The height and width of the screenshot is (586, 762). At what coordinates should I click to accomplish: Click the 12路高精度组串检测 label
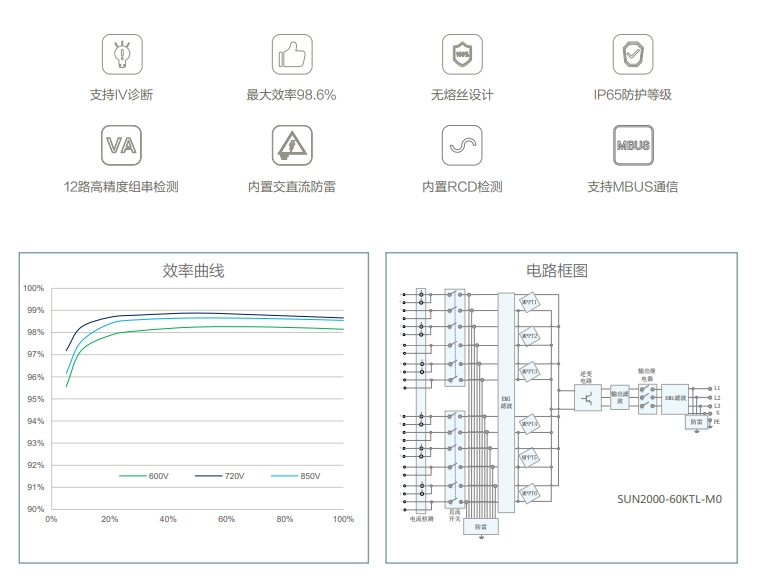tap(122, 187)
